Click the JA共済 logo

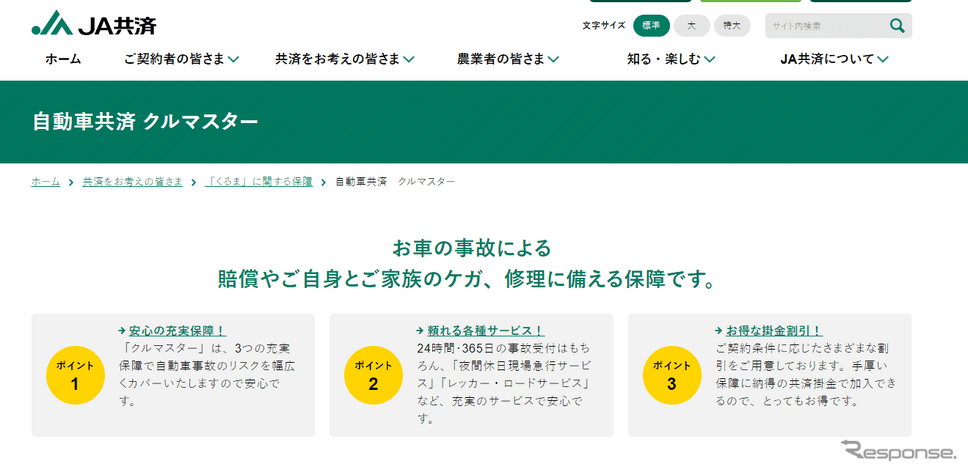[94, 23]
